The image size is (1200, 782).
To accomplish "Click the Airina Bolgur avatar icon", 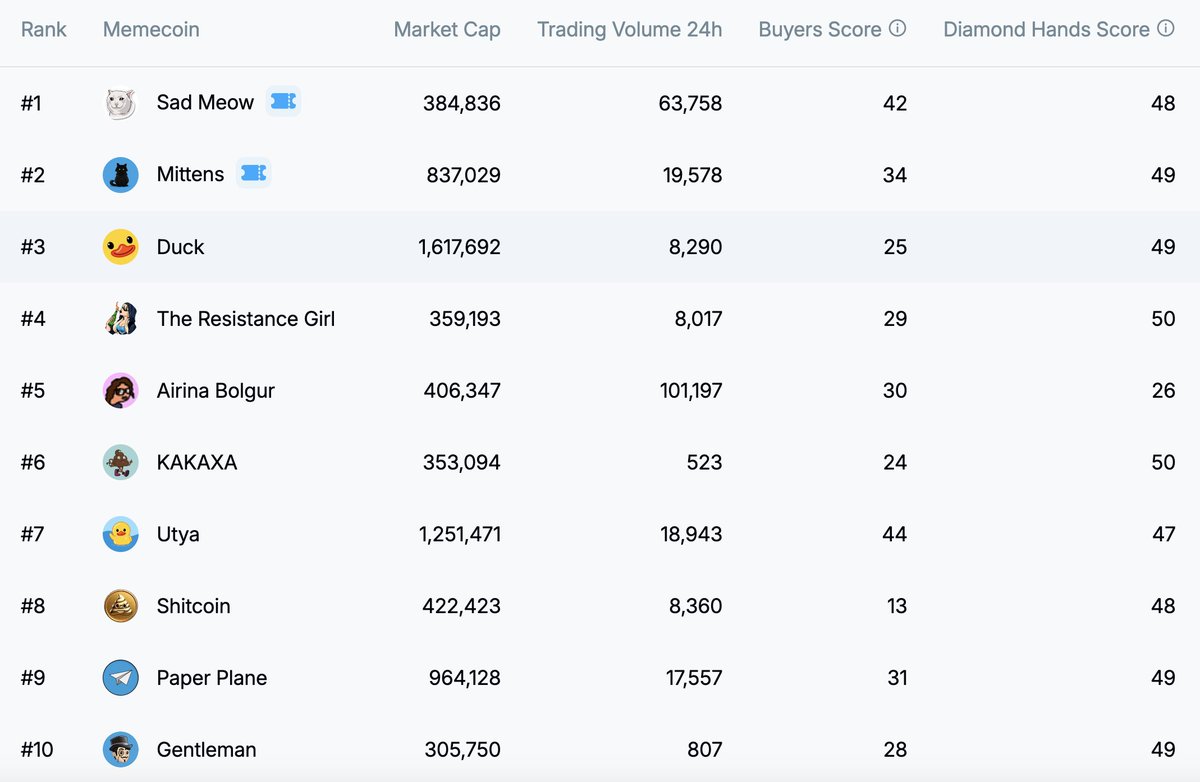I will tap(120, 391).
